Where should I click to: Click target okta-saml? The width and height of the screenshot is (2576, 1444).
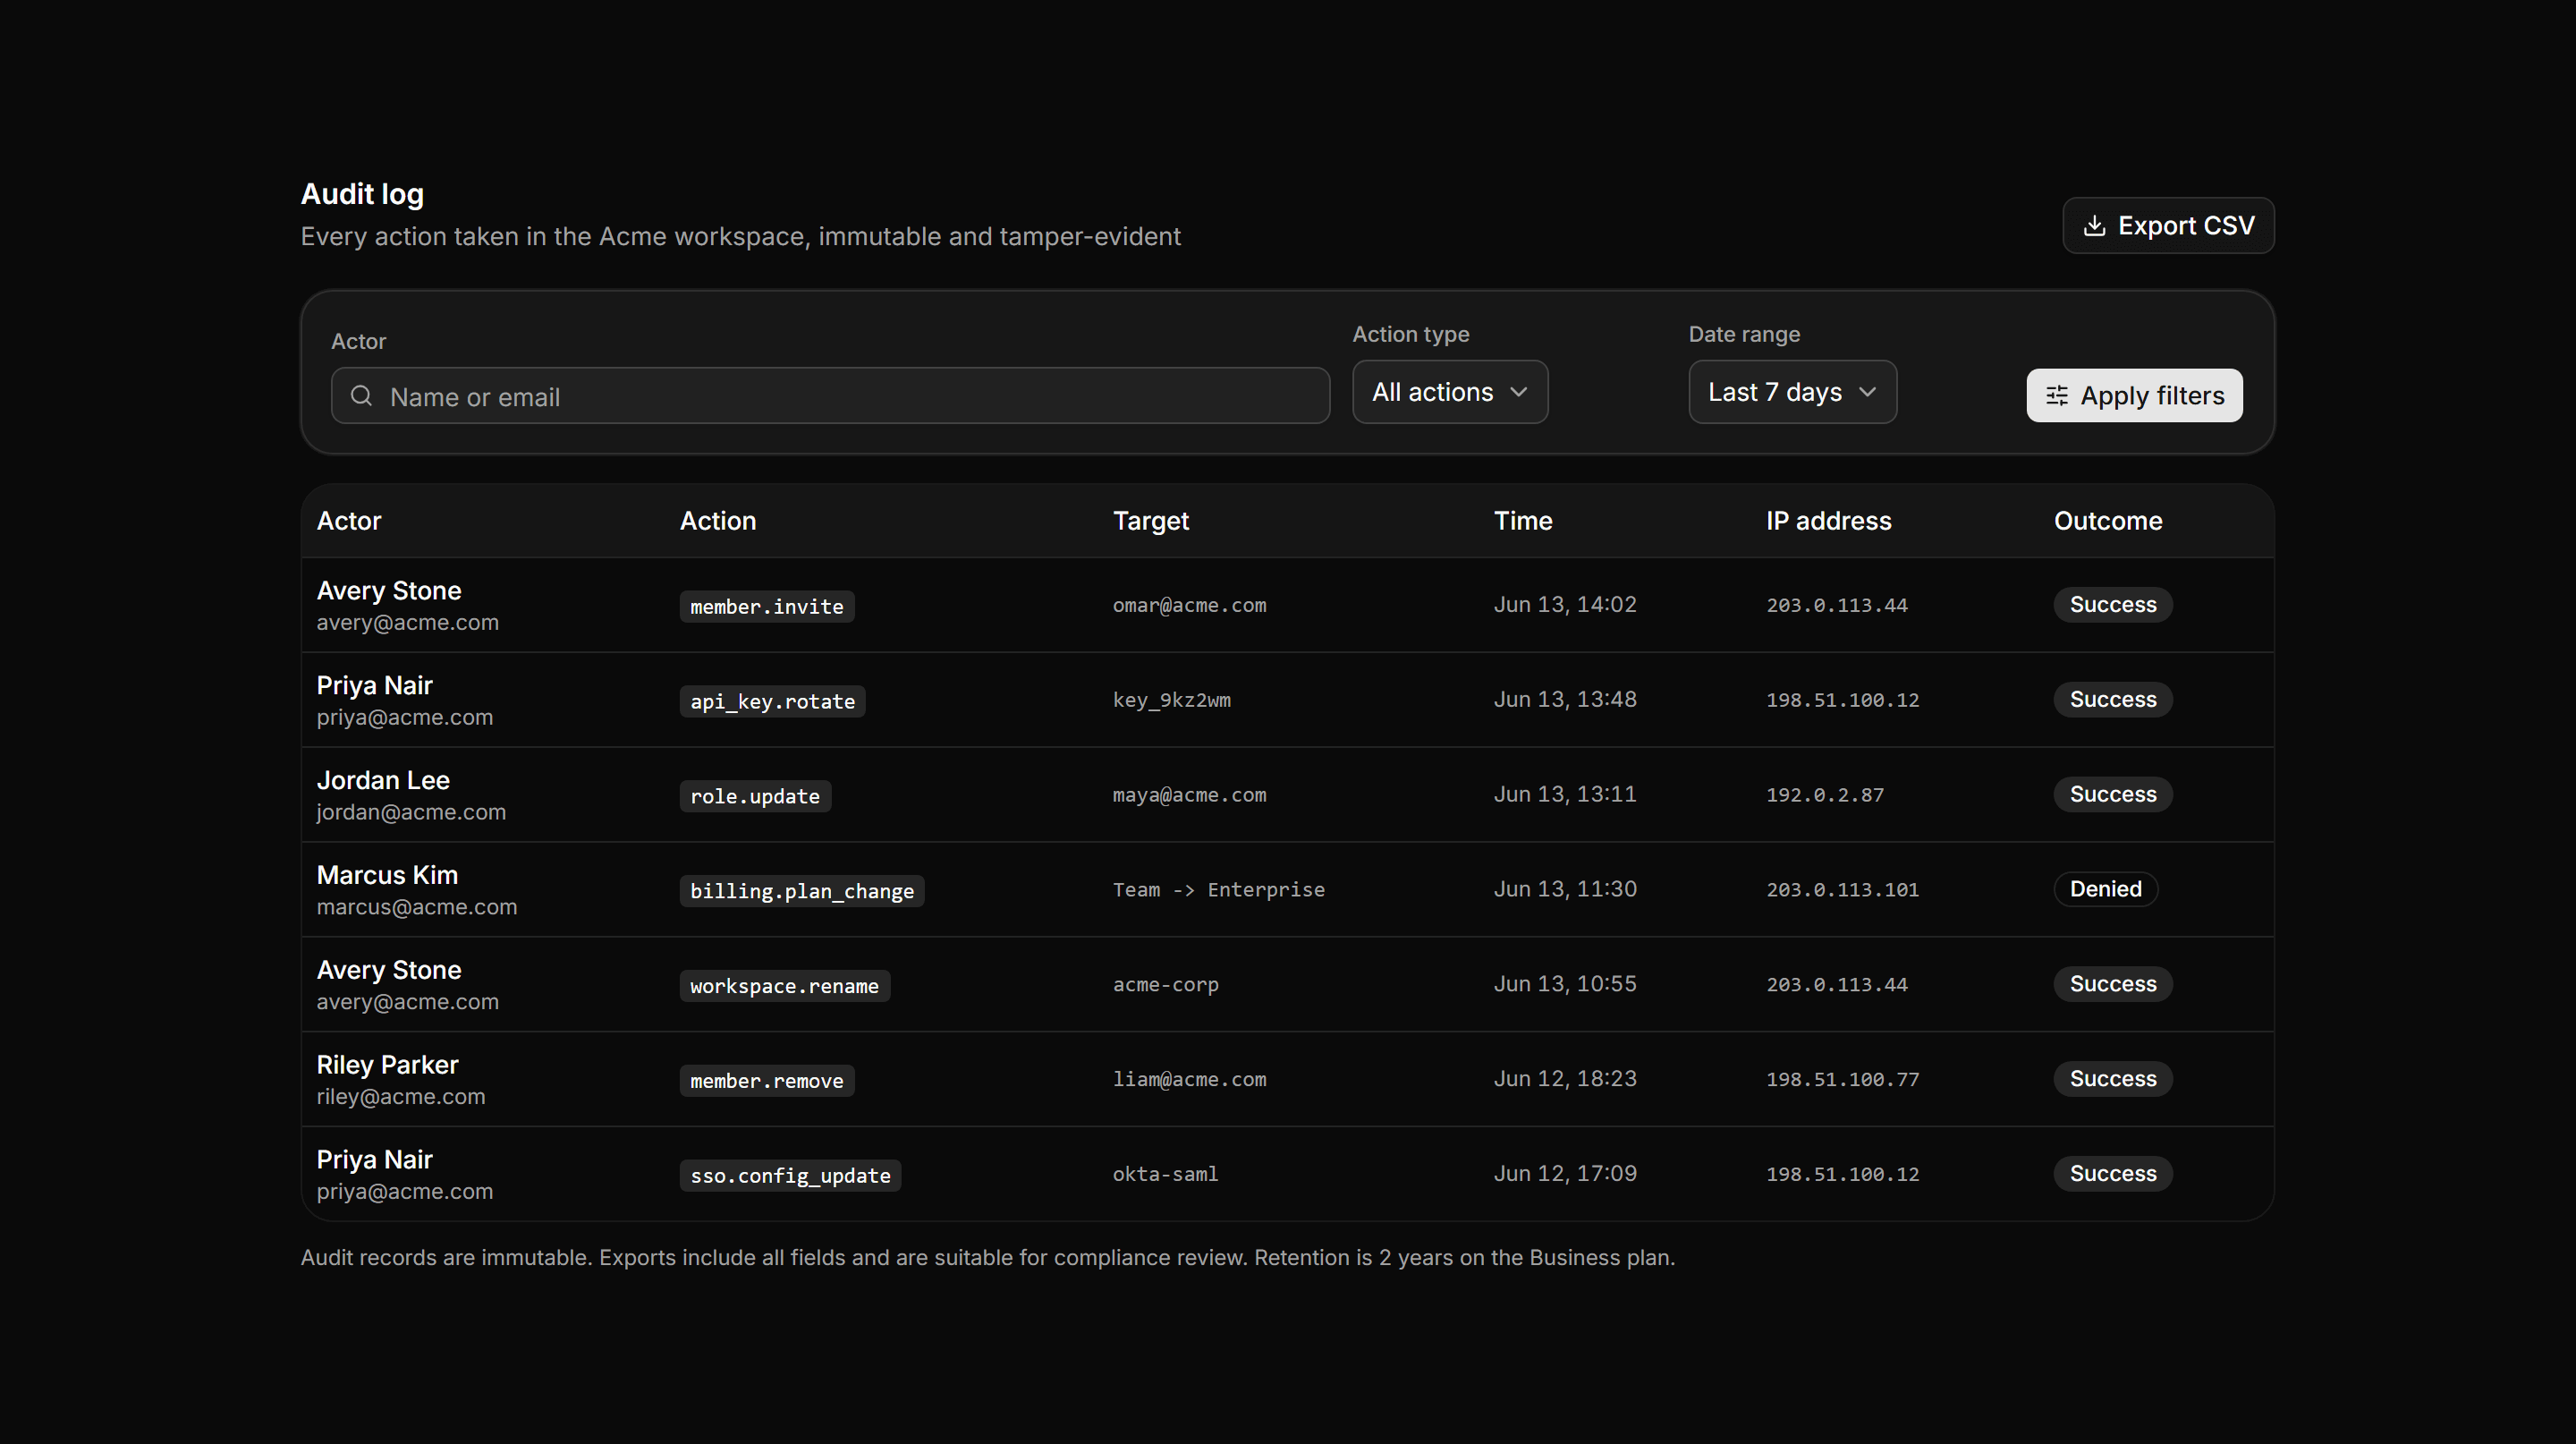tap(1166, 1174)
